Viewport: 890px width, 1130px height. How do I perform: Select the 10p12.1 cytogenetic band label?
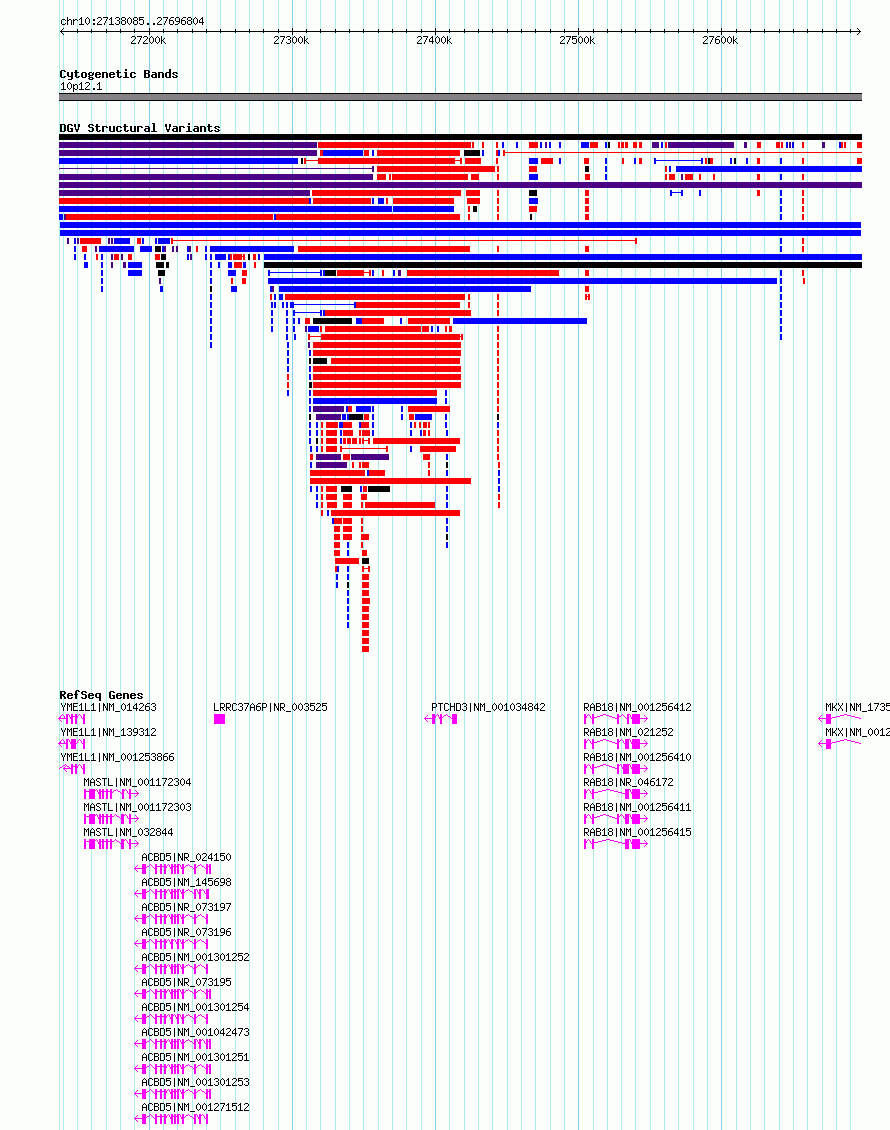pos(81,86)
